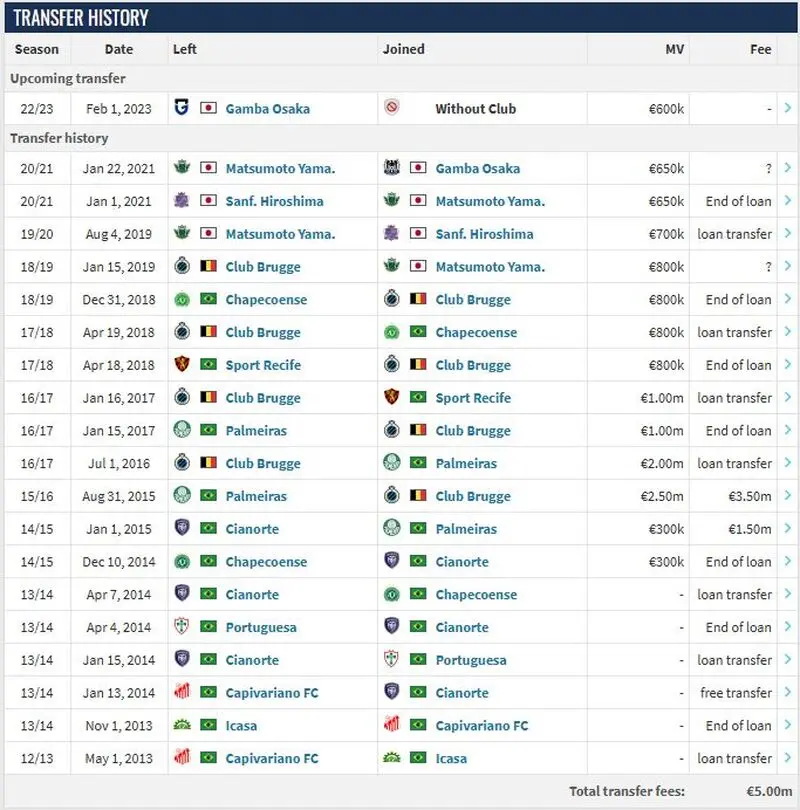The image size is (800, 810).
Task: Click Palmeiras crest in Jan 15, 2017 row
Action: click(181, 429)
